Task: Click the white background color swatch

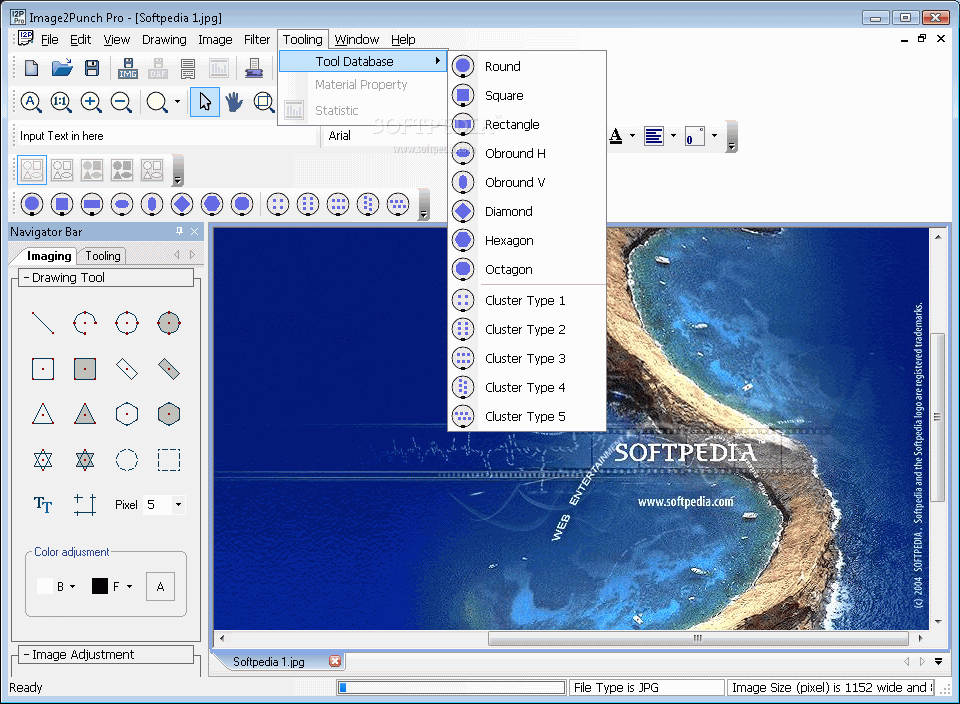Action: (x=45, y=586)
